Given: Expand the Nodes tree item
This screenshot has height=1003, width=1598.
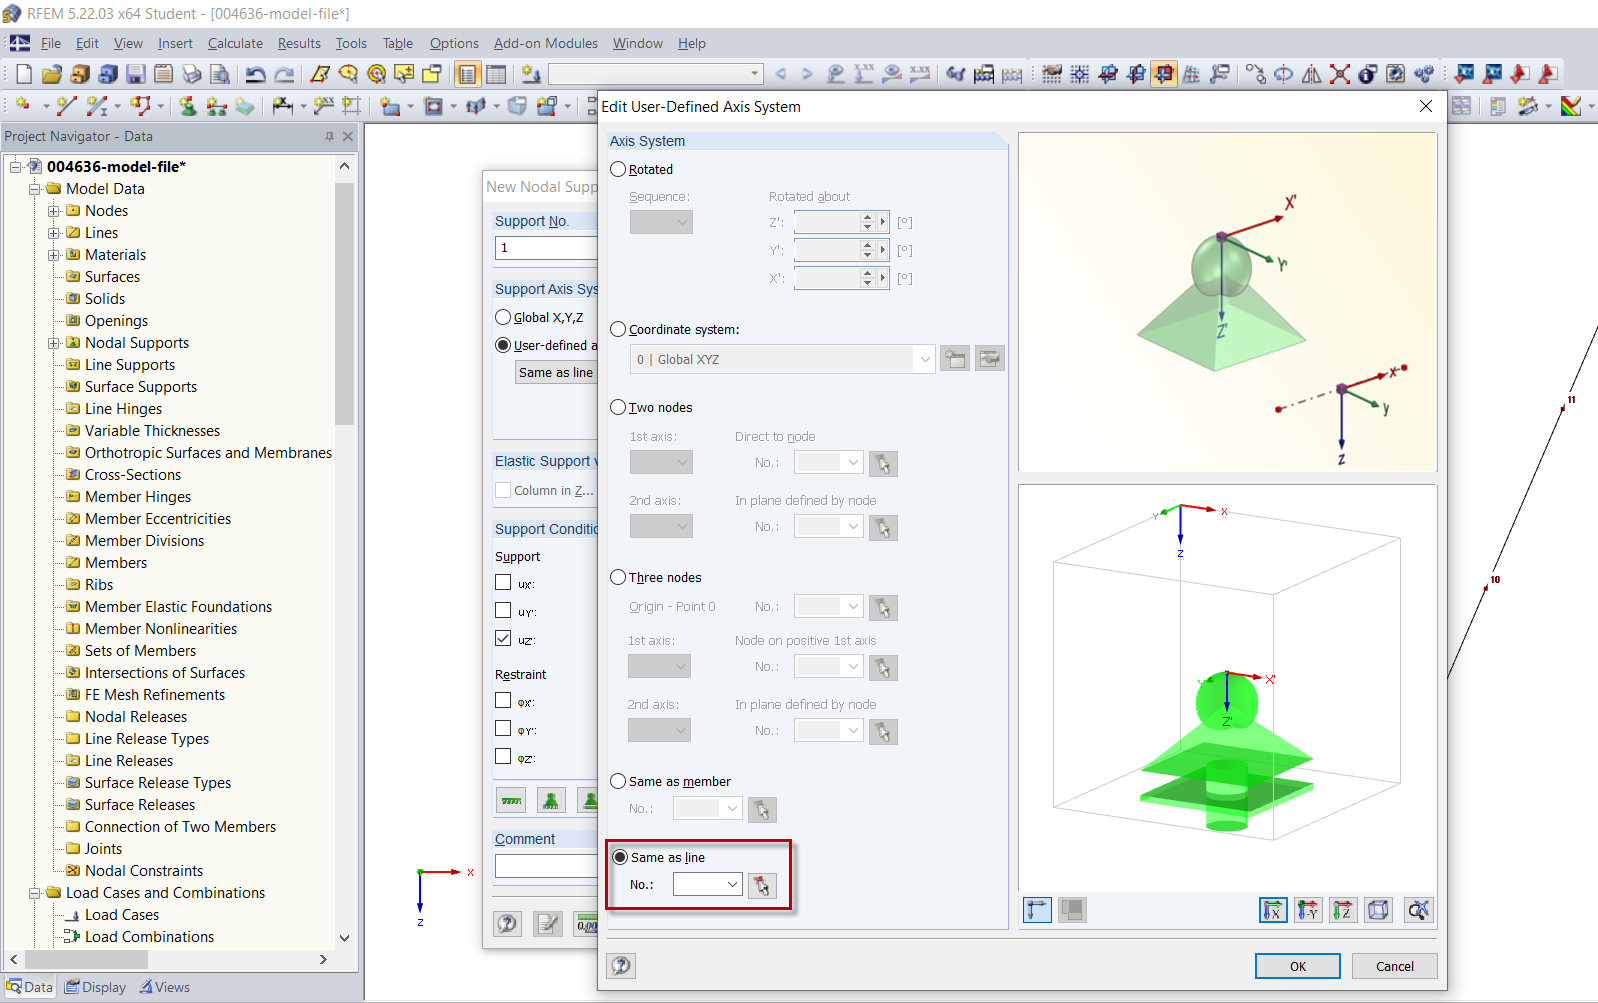Looking at the screenshot, I should 54,211.
